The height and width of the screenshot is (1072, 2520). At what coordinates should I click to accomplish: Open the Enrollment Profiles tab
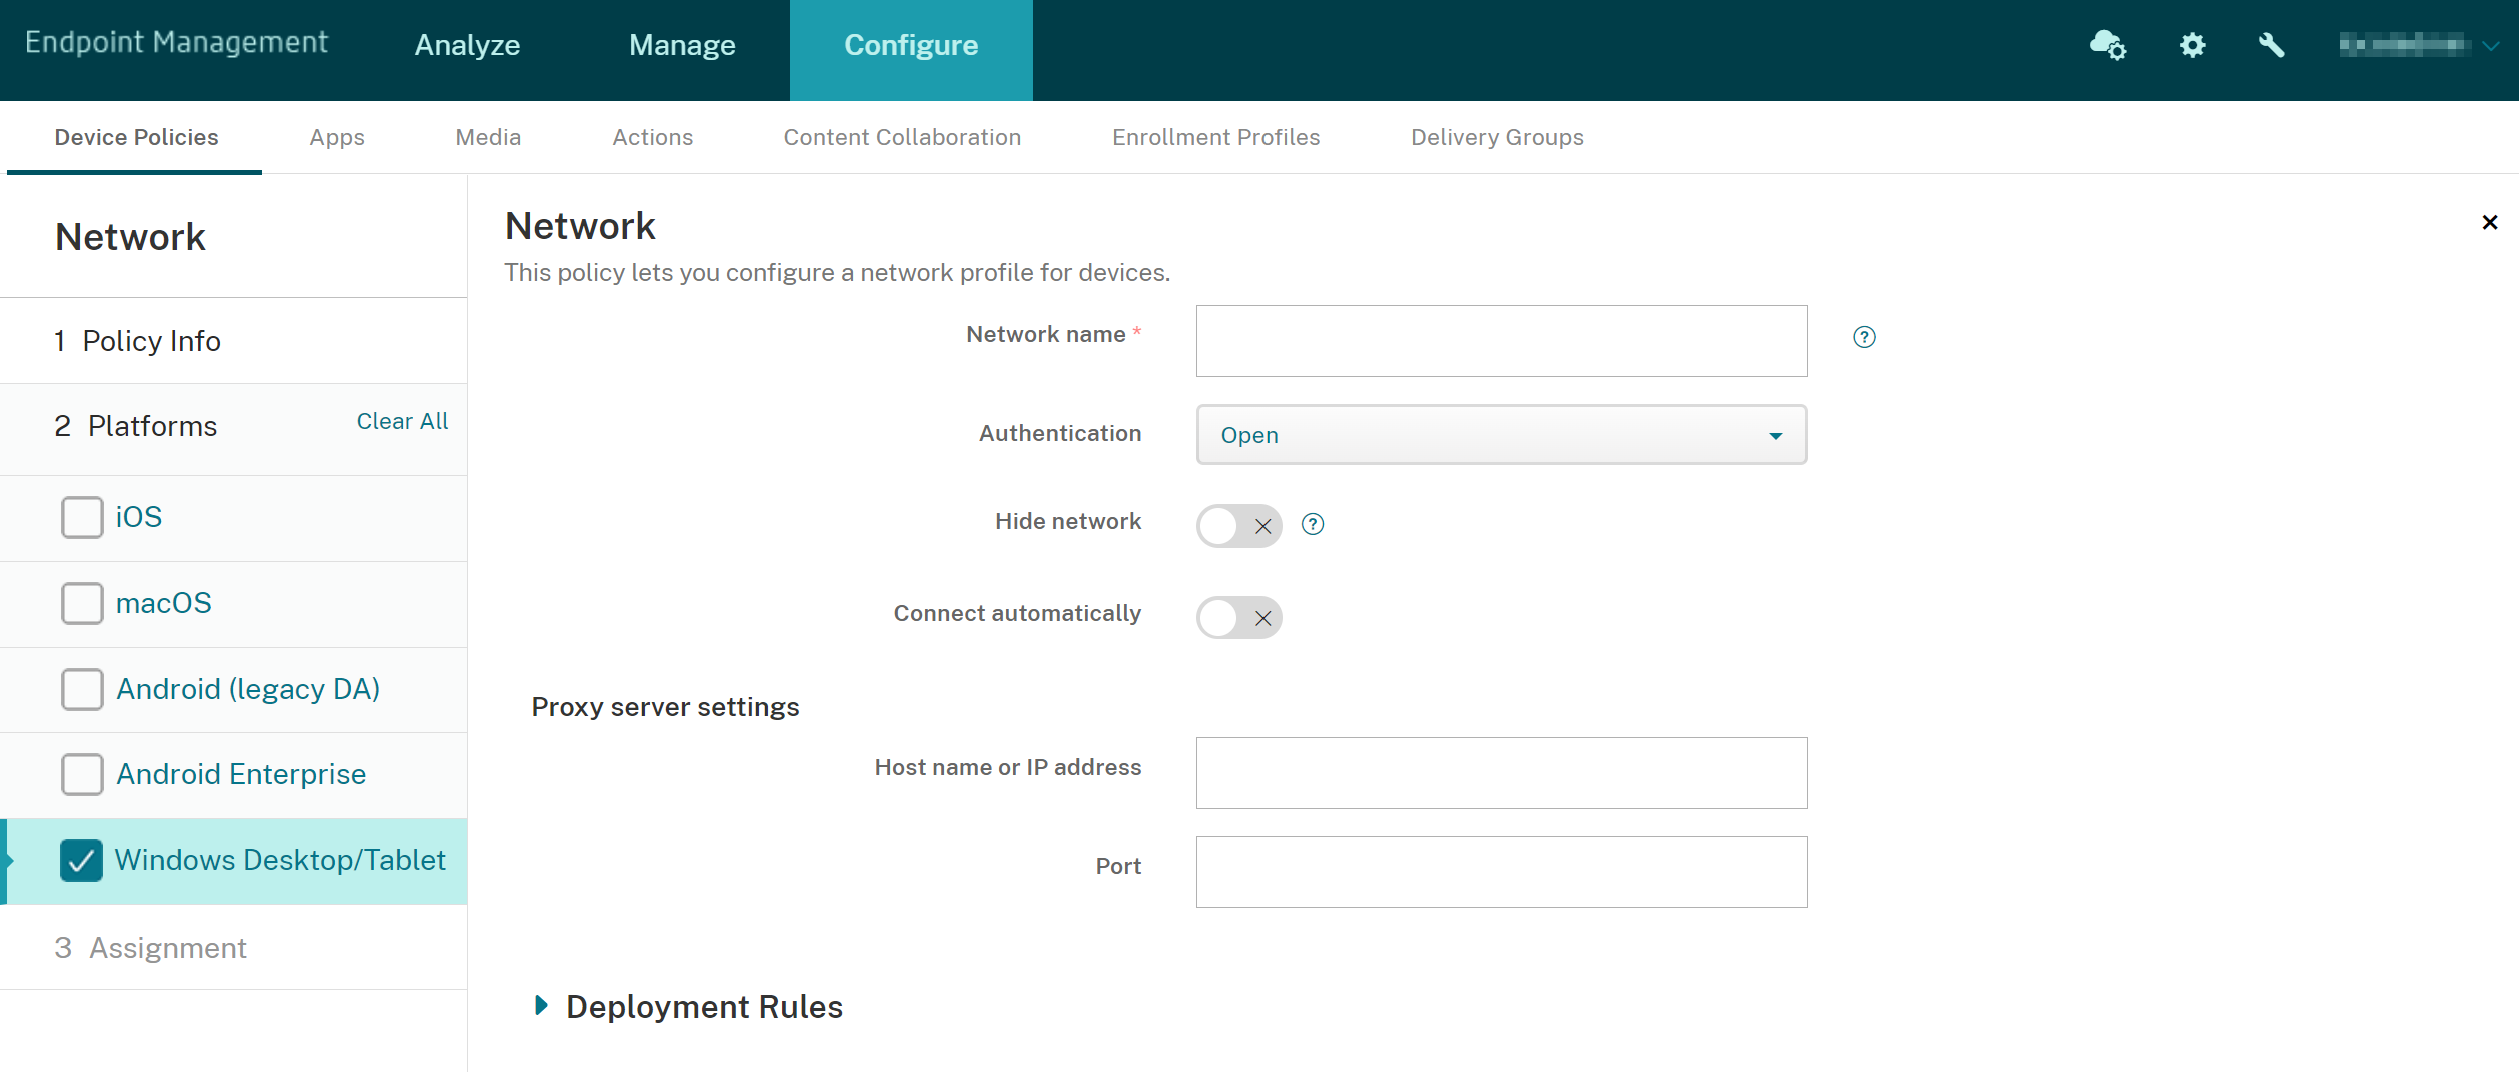1216,137
